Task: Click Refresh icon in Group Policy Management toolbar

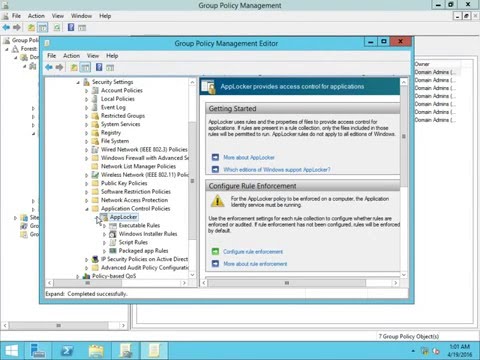Action: tap(57, 27)
